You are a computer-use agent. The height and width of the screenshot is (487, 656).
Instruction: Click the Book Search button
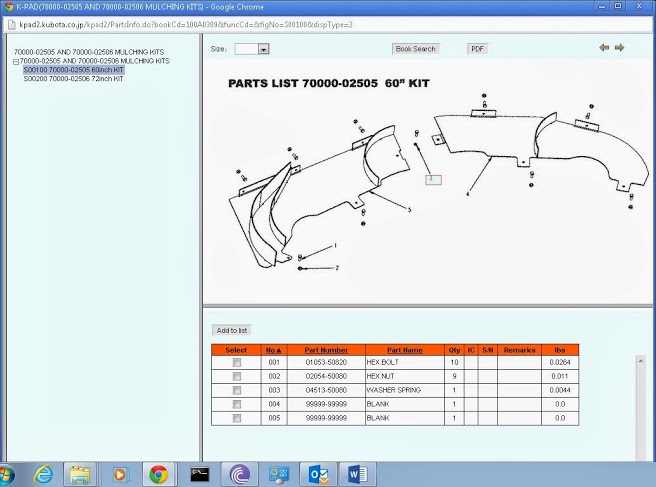pos(415,49)
